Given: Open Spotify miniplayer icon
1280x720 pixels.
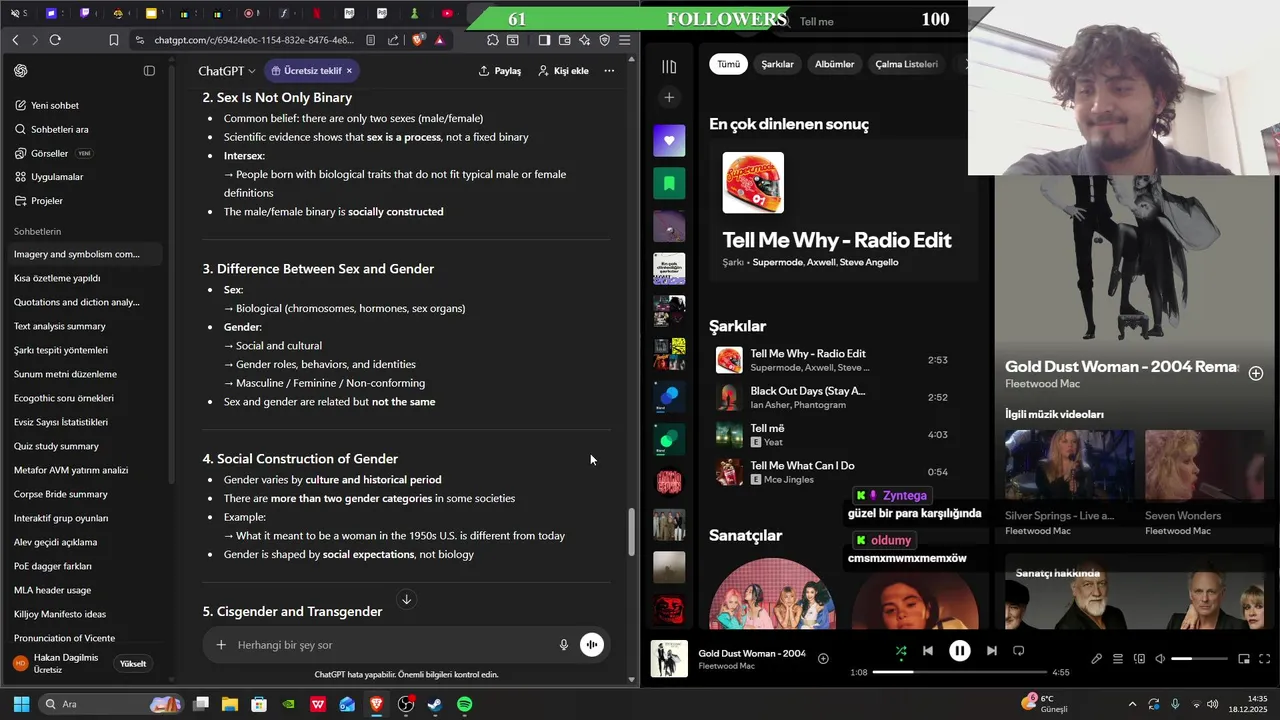Looking at the screenshot, I should pyautogui.click(x=1244, y=659).
